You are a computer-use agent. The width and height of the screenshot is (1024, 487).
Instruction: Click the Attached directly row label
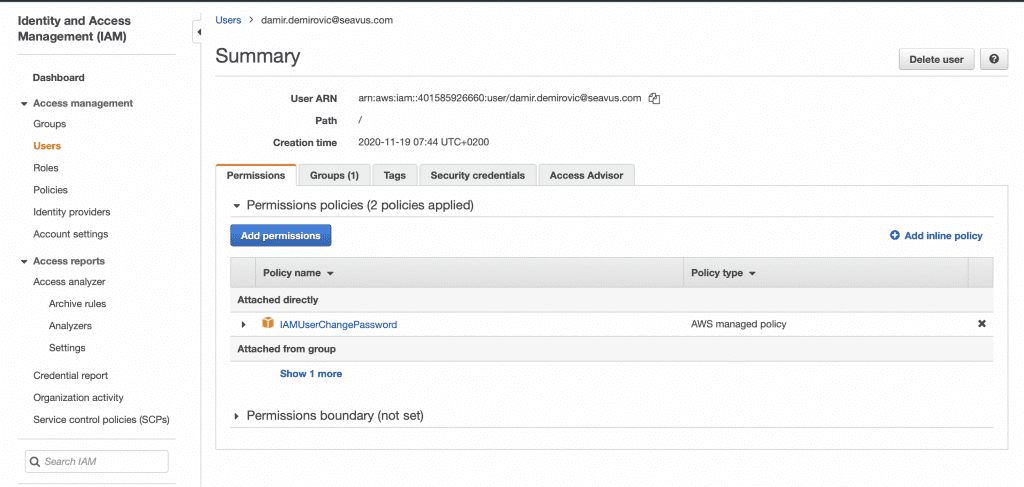pos(278,300)
